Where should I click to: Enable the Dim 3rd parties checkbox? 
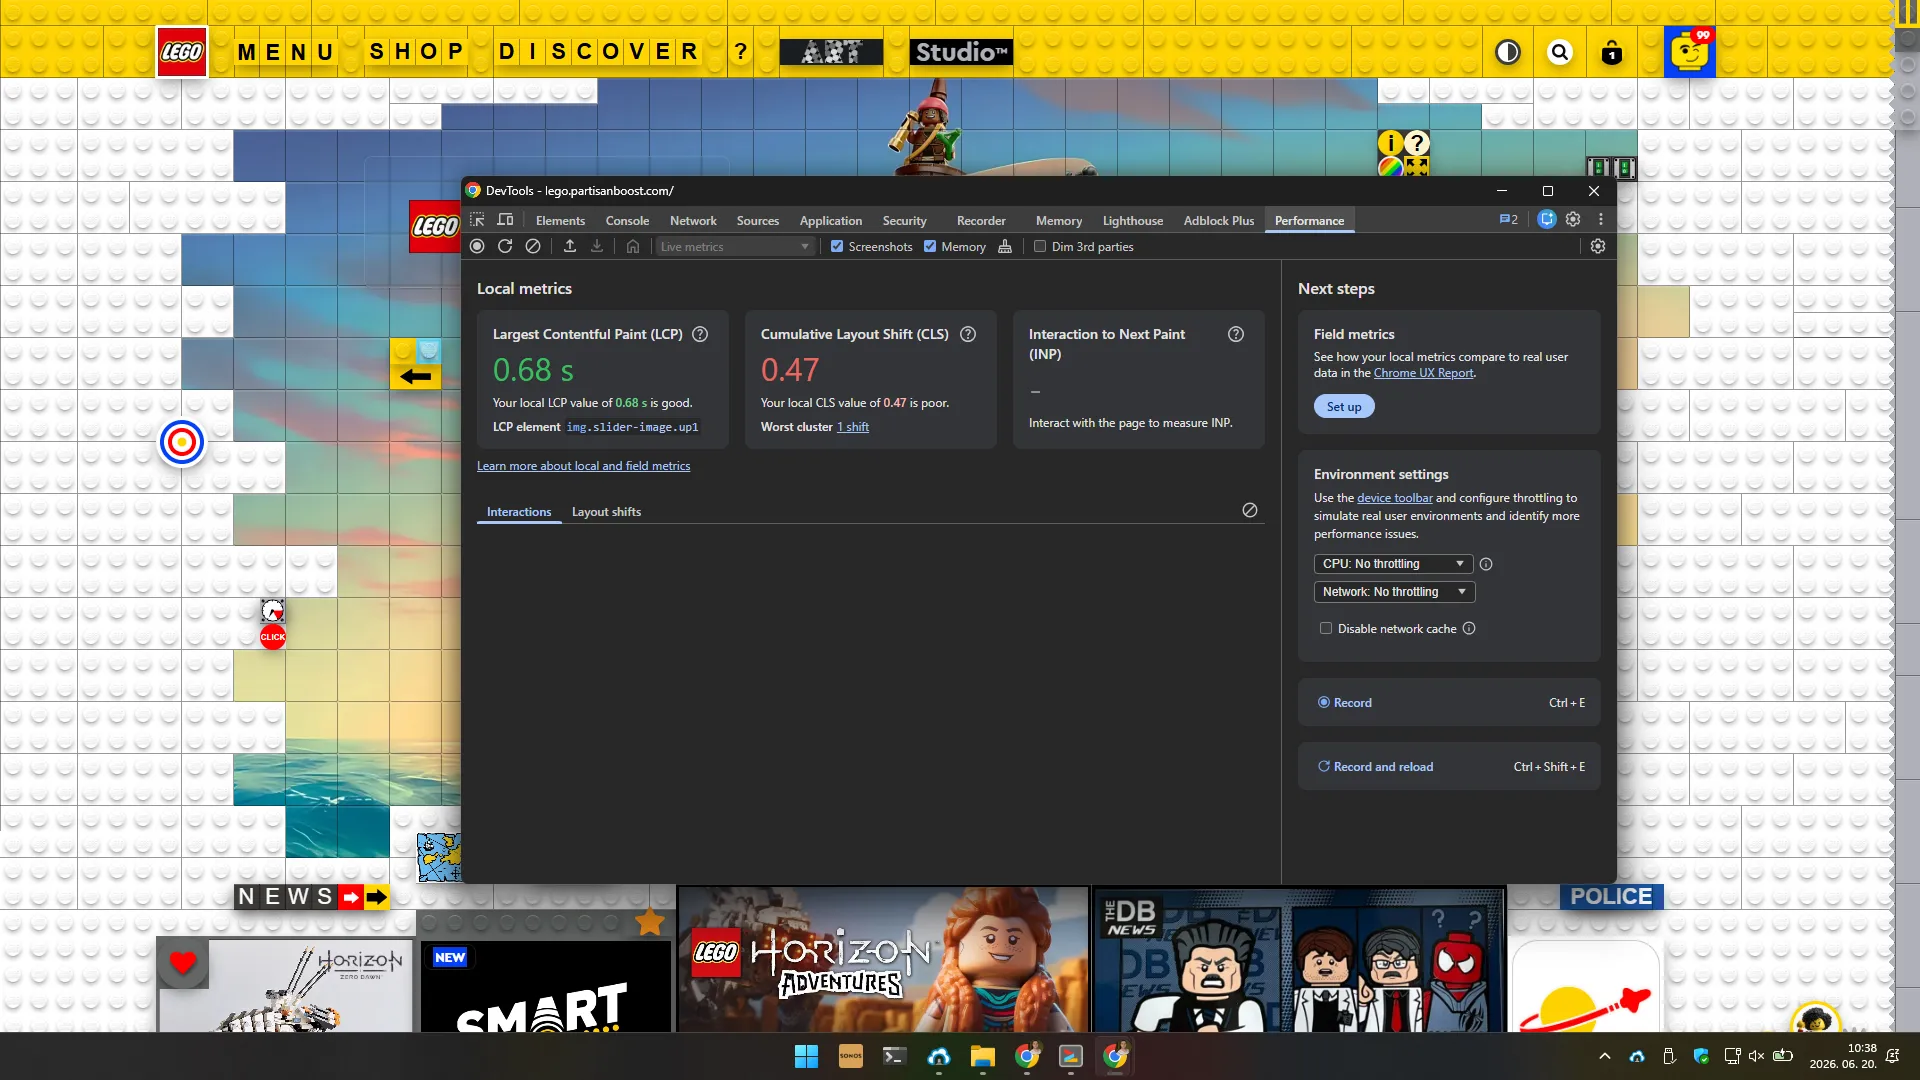tap(1040, 246)
